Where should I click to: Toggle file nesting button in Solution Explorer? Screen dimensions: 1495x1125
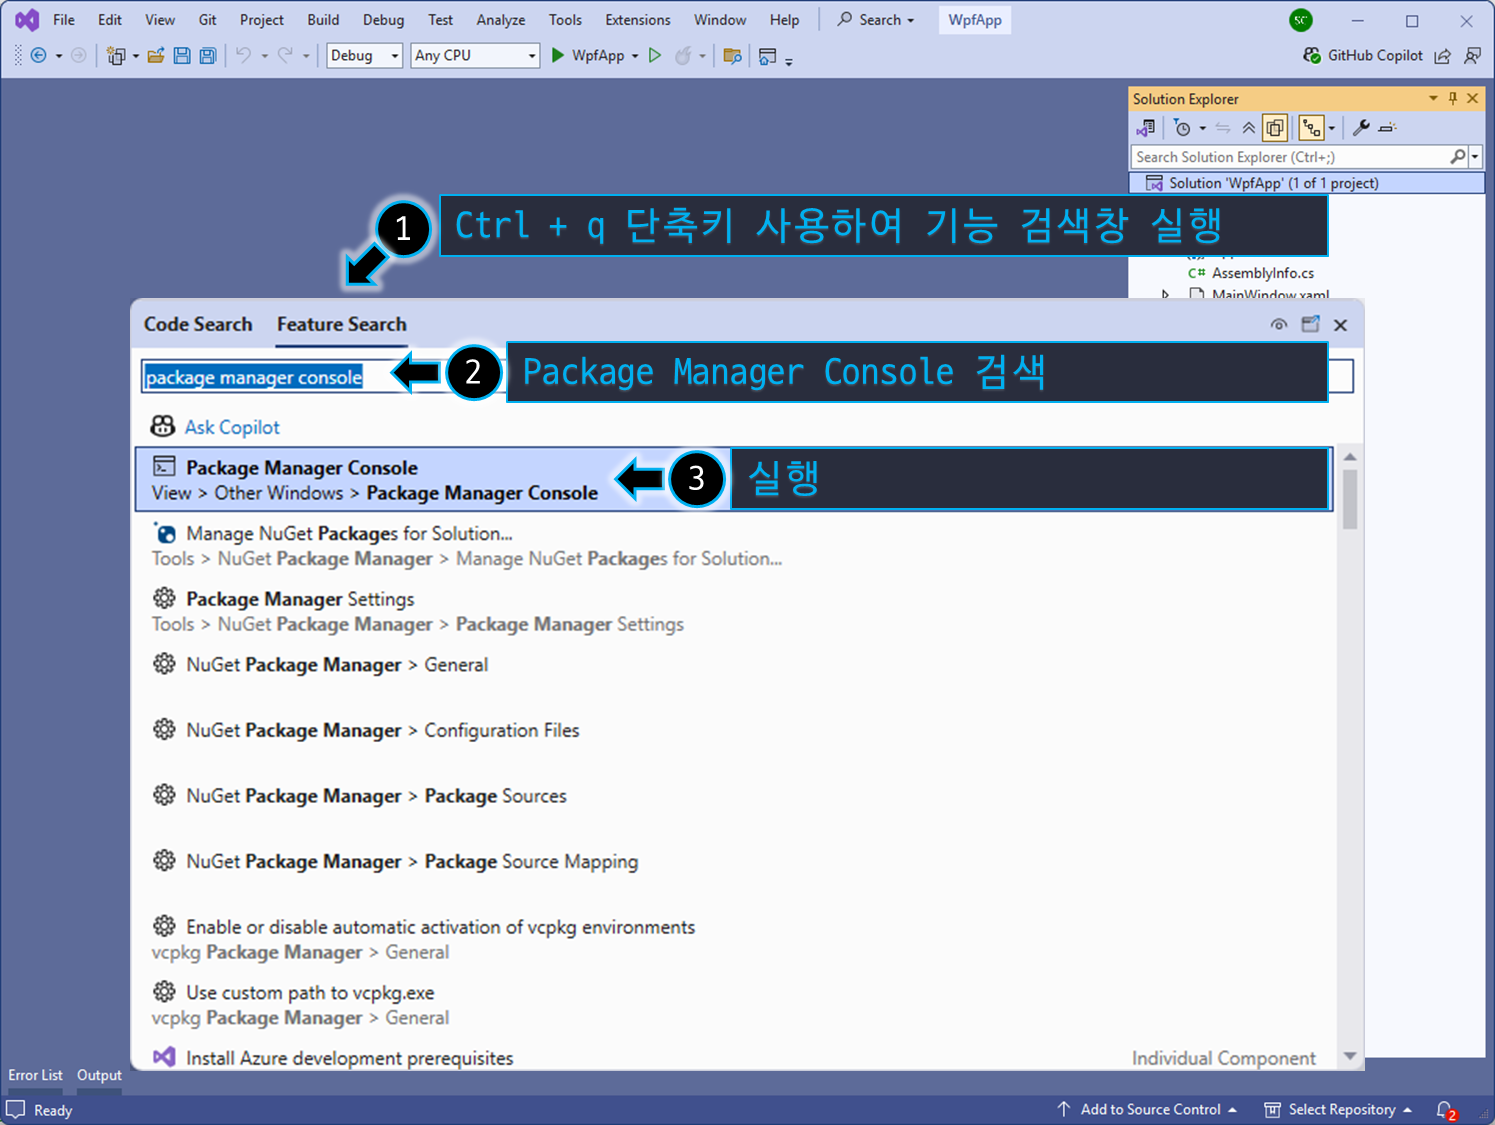pyautogui.click(x=1311, y=128)
